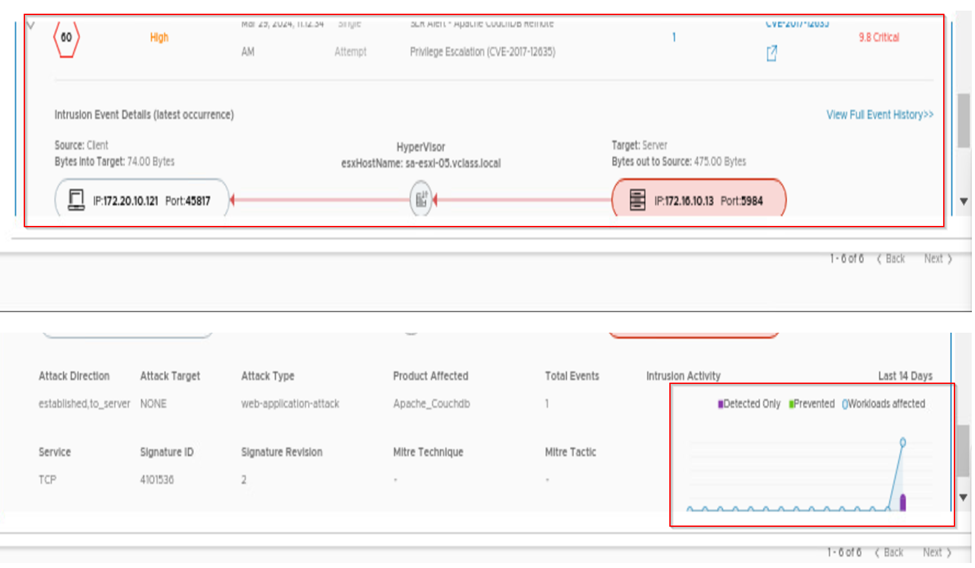
Task: Click the source client device icon
Action: point(75,200)
